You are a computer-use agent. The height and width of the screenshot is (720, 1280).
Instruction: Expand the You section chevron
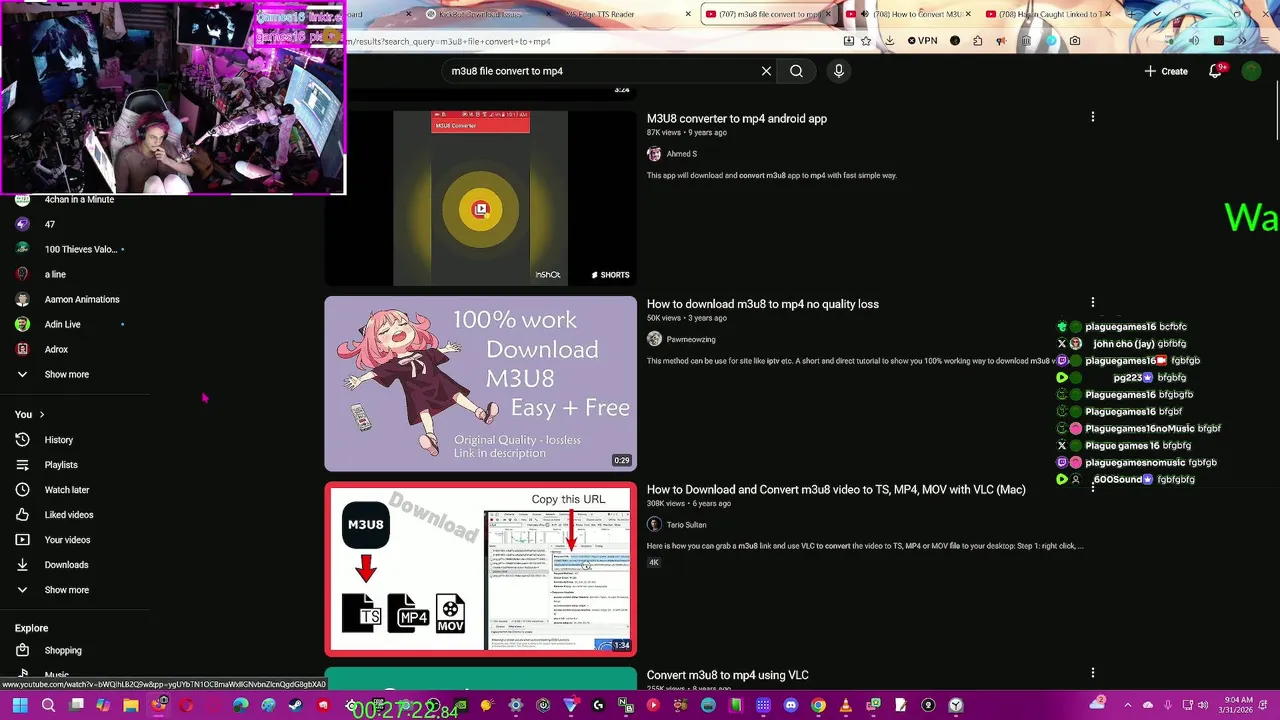(x=41, y=414)
